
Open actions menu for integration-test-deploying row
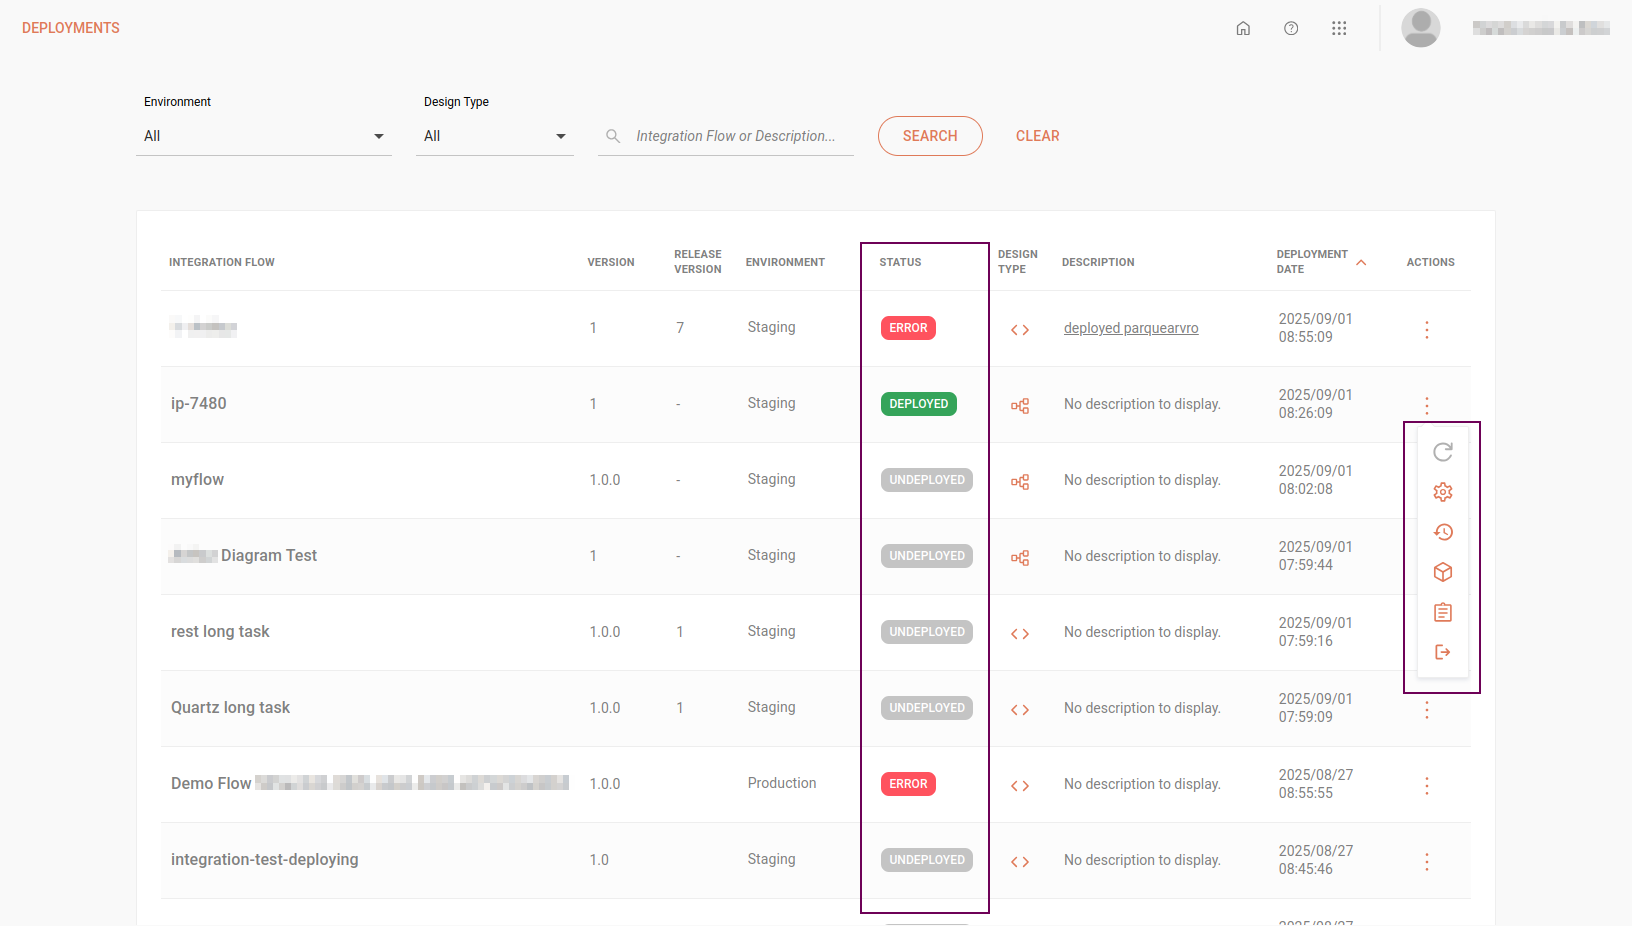tap(1426, 862)
